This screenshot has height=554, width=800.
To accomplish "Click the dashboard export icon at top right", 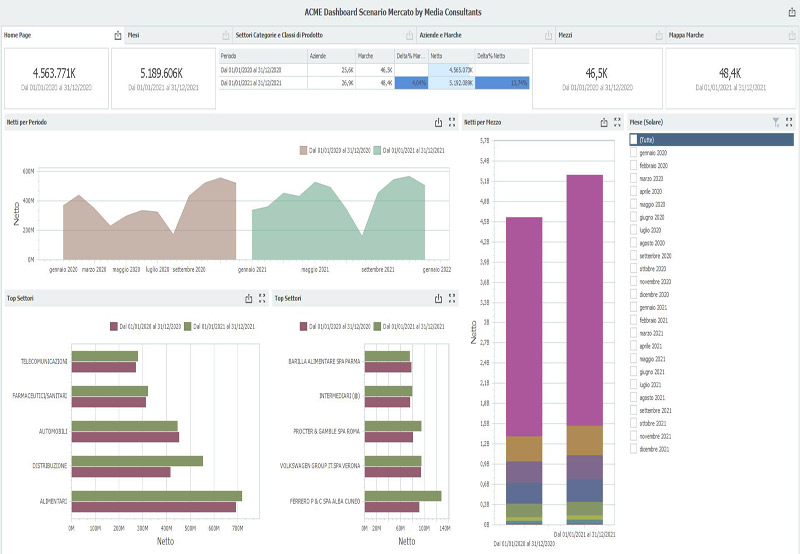I will tap(791, 12).
